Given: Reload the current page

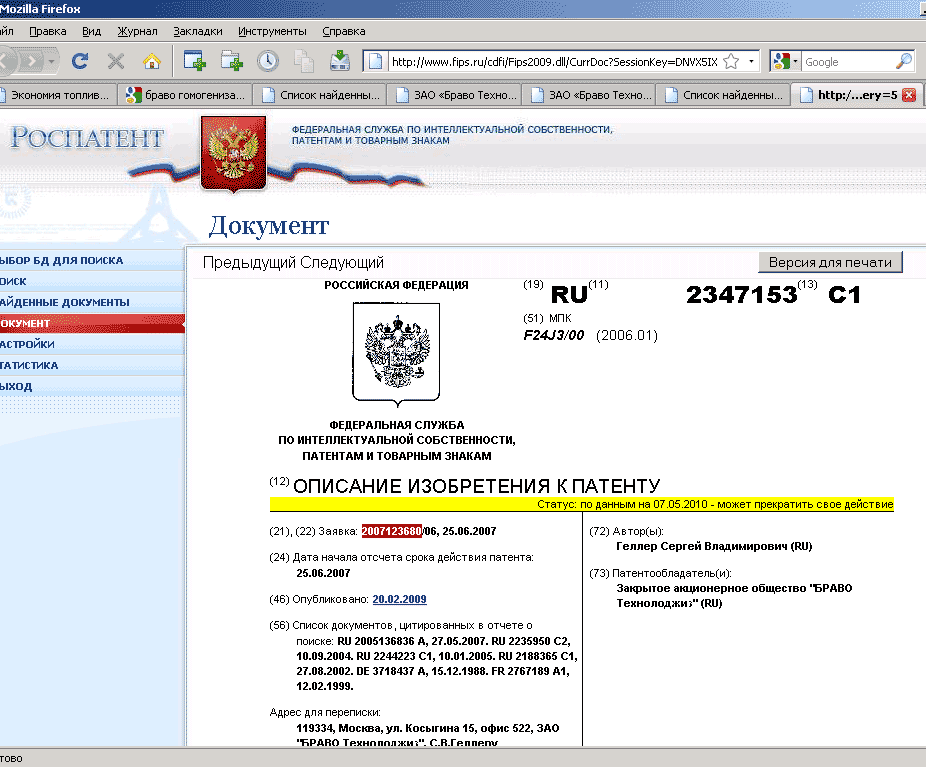Looking at the screenshot, I should 80,61.
